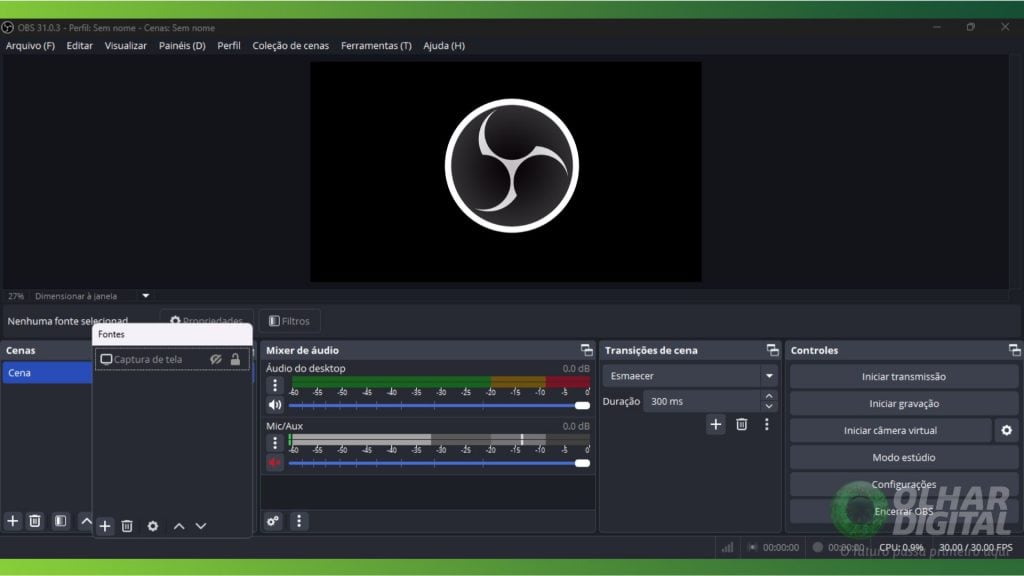Unmute the Mic/Aux audio channel

tap(275, 462)
